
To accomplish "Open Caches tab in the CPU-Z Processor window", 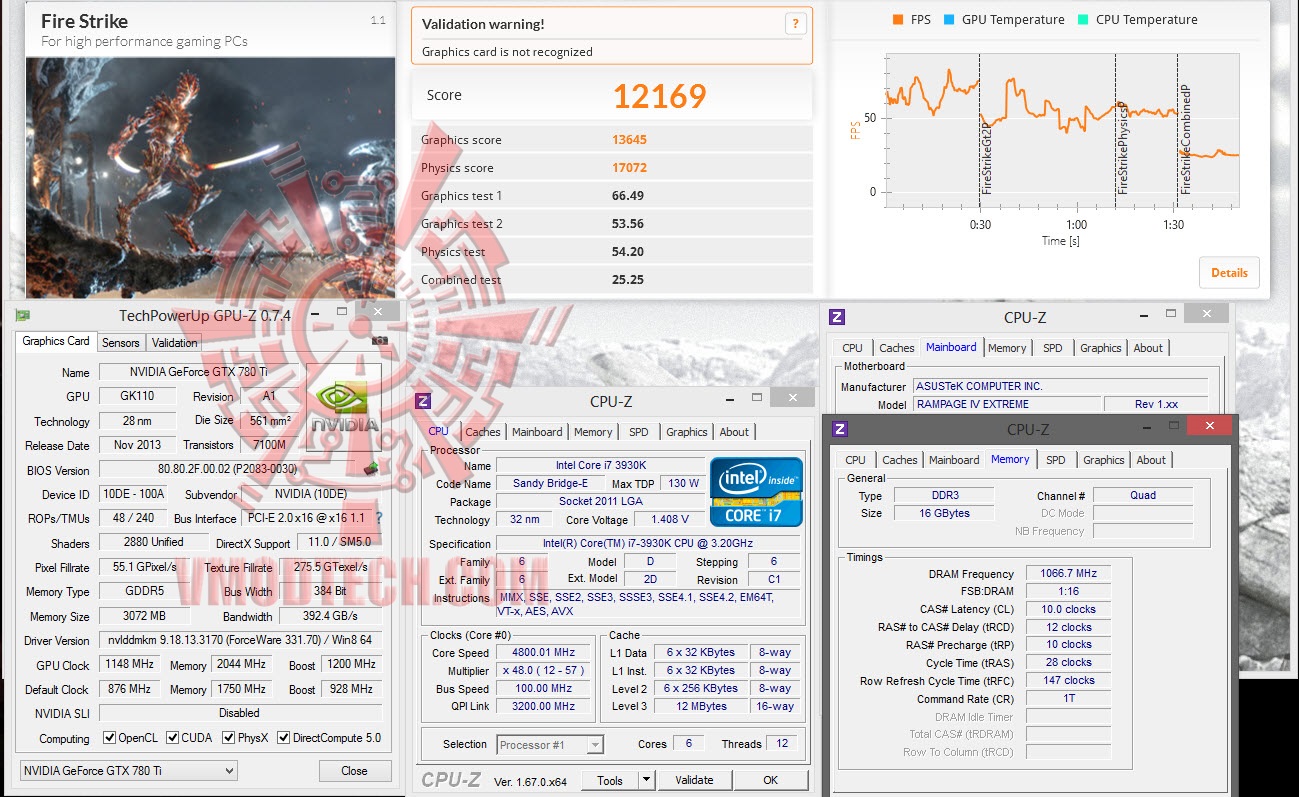I will 483,432.
